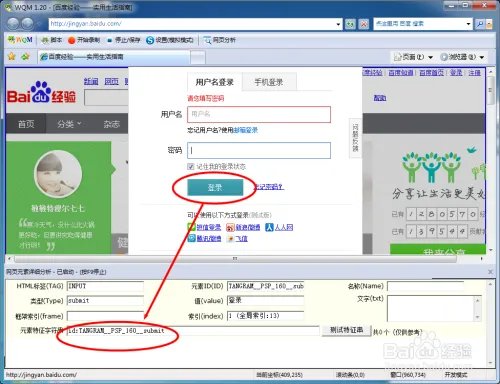Click the 密码 password input field
The image size is (500, 384).
pos(259,150)
